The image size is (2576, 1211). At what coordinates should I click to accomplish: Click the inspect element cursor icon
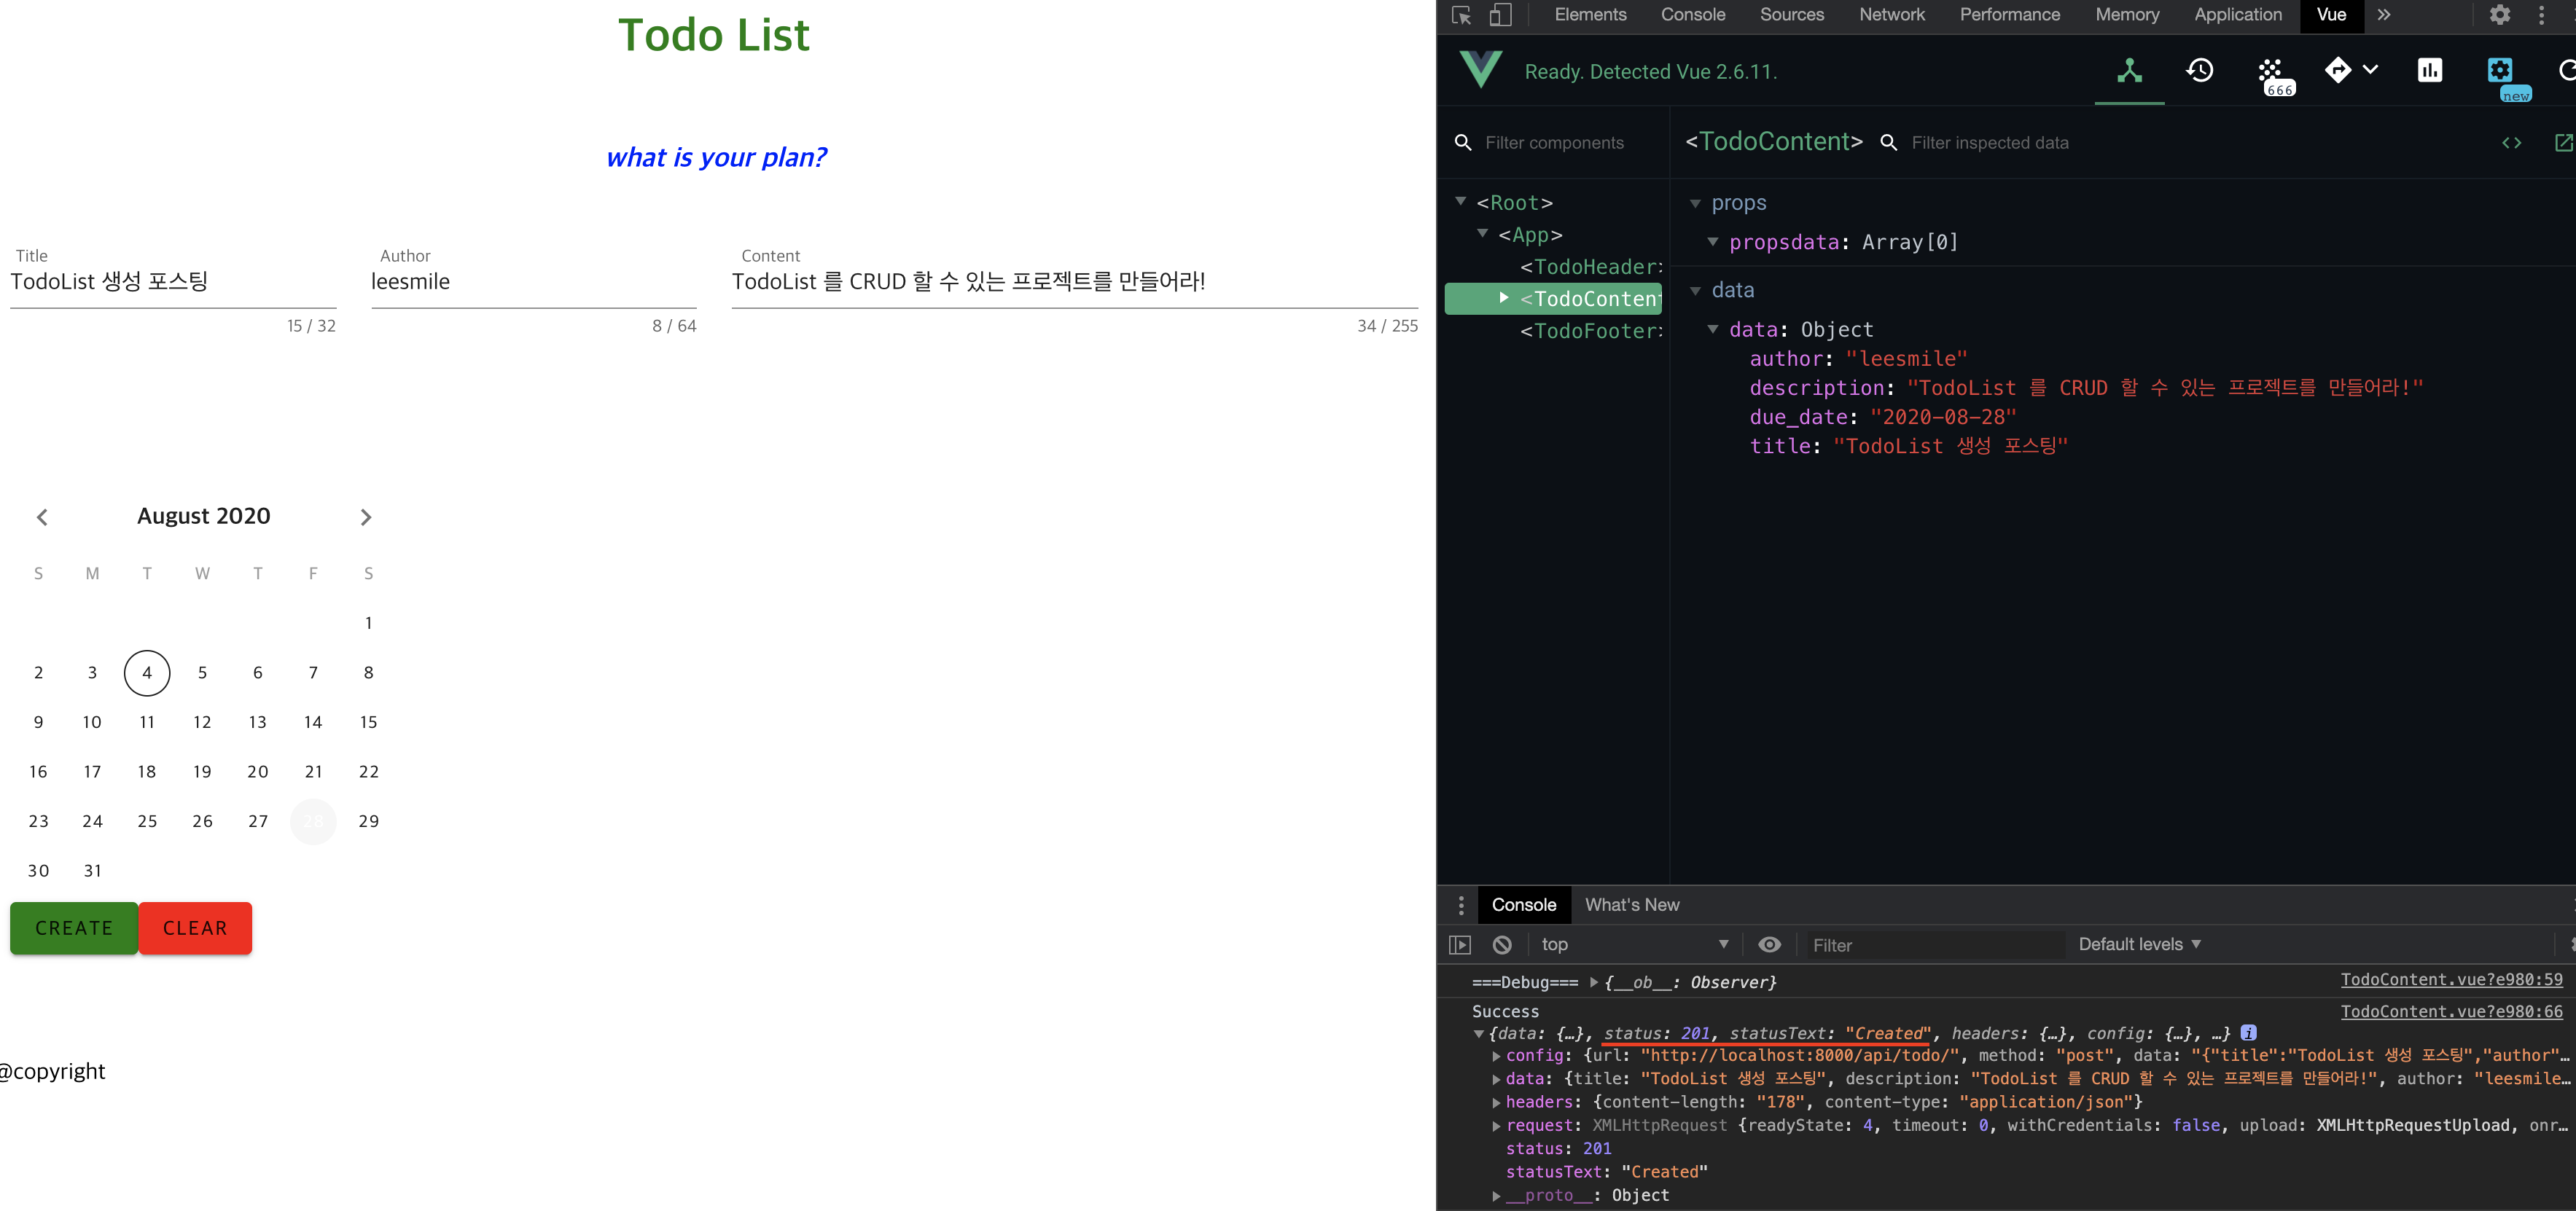tap(1461, 15)
